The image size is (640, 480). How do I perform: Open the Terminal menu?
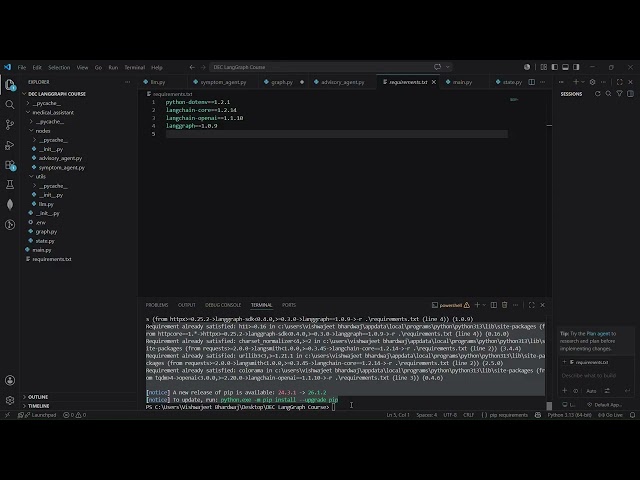(134, 67)
